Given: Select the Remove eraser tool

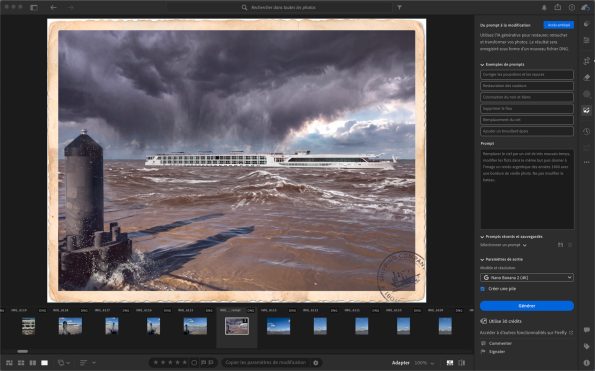Looking at the screenshot, I should 587,77.
